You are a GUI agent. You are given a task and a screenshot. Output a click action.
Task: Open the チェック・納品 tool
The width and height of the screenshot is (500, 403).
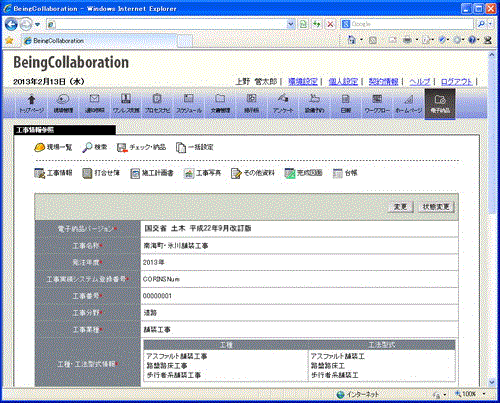coord(141,147)
